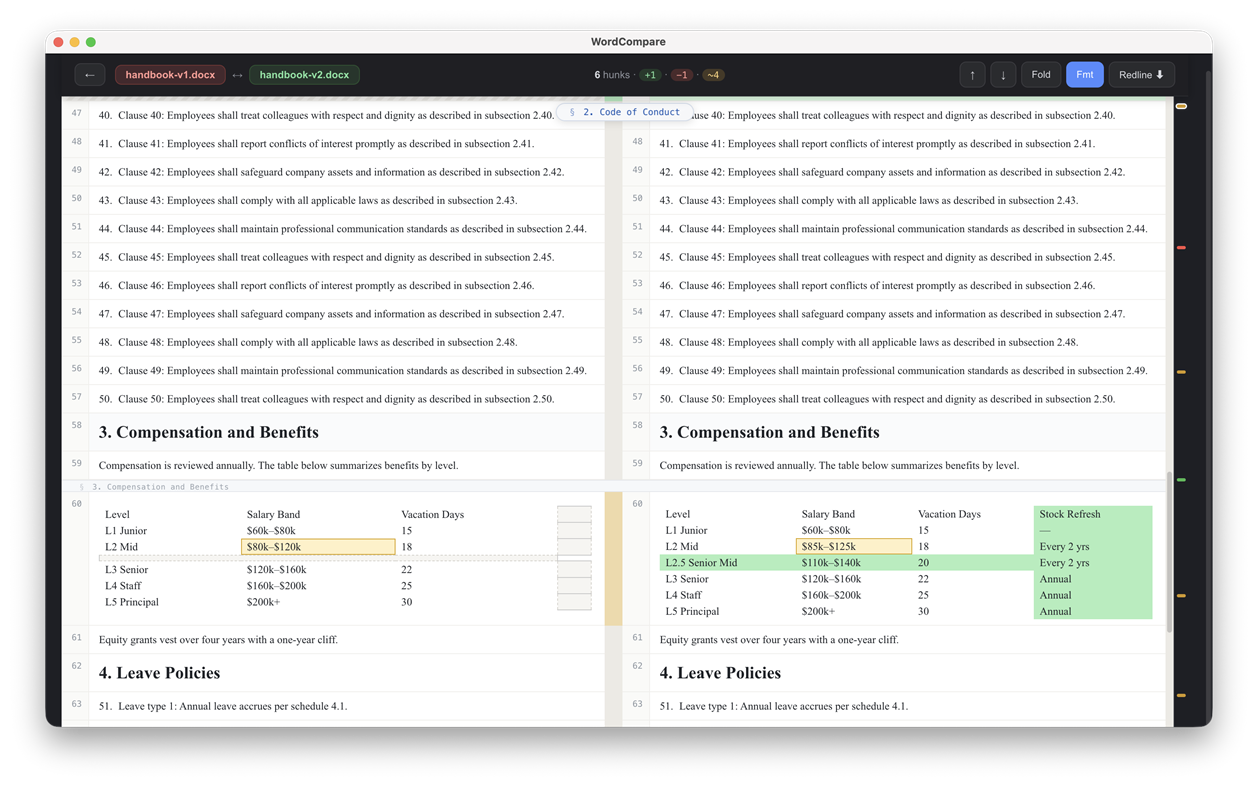Image resolution: width=1258 pixels, height=787 pixels.
Task: Click the amber ~4 modifications badge
Action: click(x=713, y=75)
